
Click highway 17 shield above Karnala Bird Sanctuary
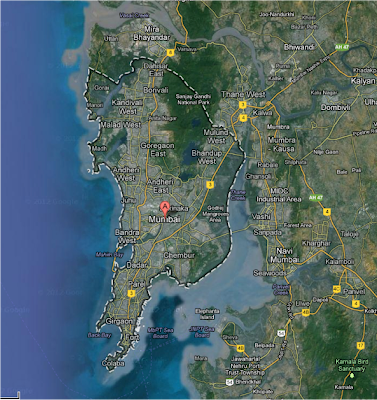point(360,346)
